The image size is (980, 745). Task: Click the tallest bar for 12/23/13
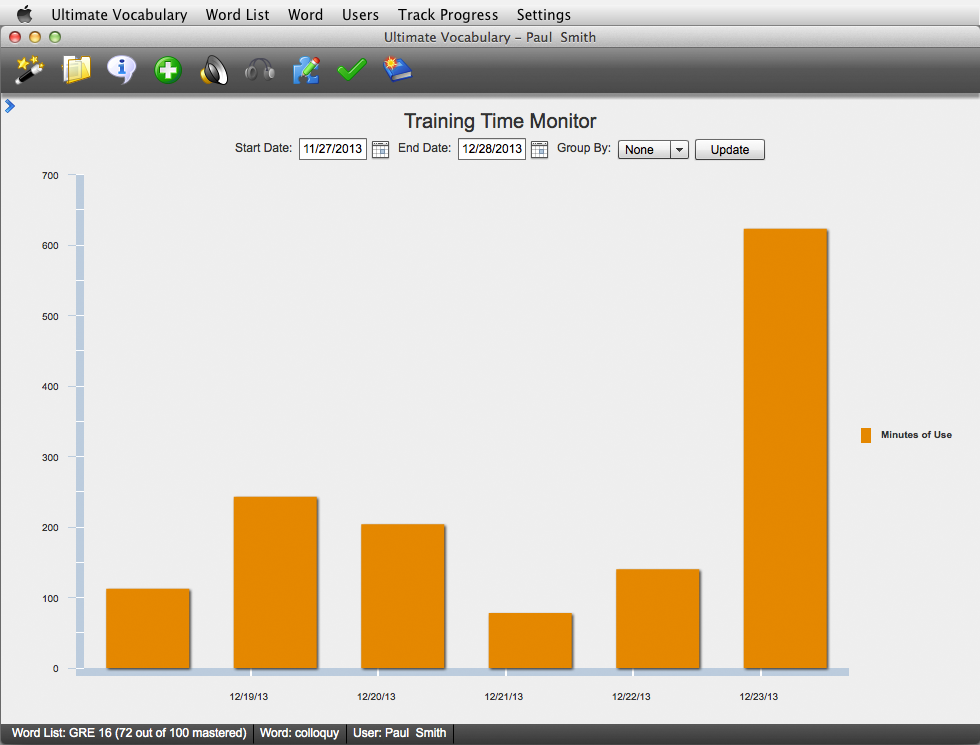(x=785, y=448)
